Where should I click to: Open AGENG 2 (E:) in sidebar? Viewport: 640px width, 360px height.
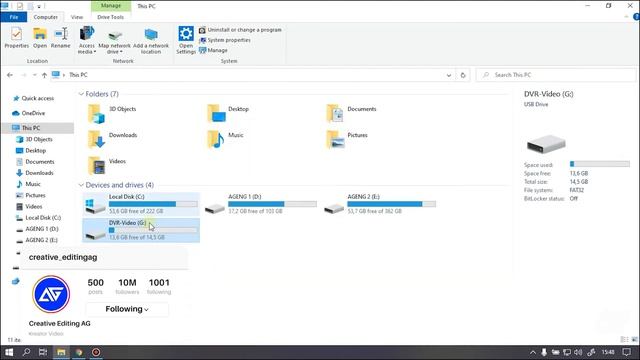point(38,240)
